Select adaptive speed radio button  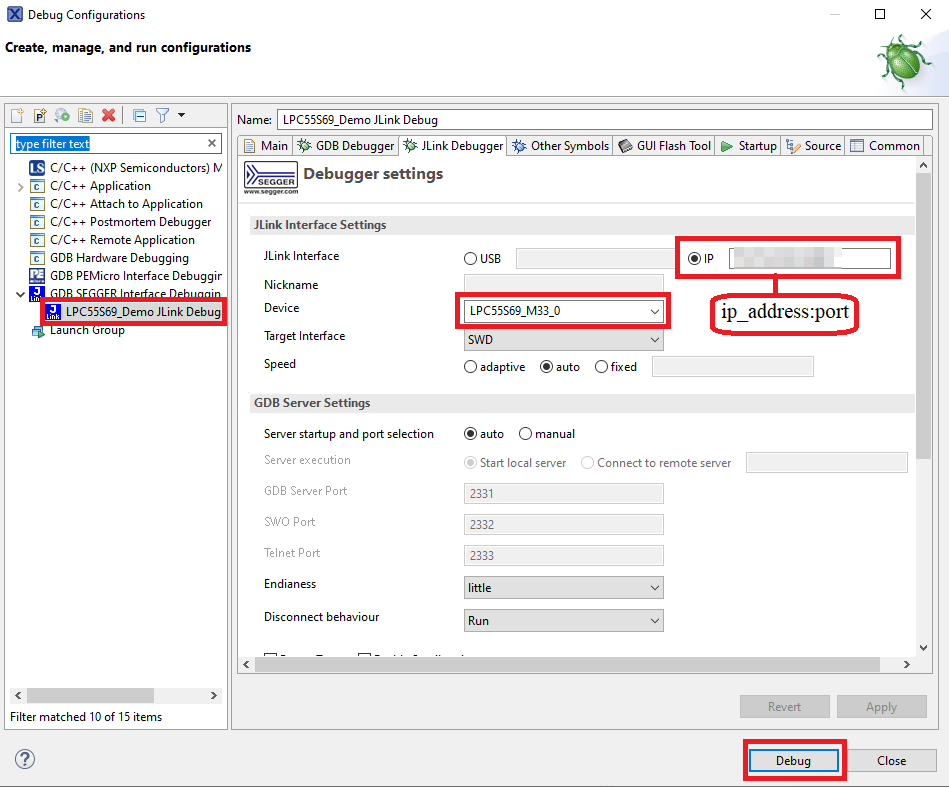click(470, 367)
